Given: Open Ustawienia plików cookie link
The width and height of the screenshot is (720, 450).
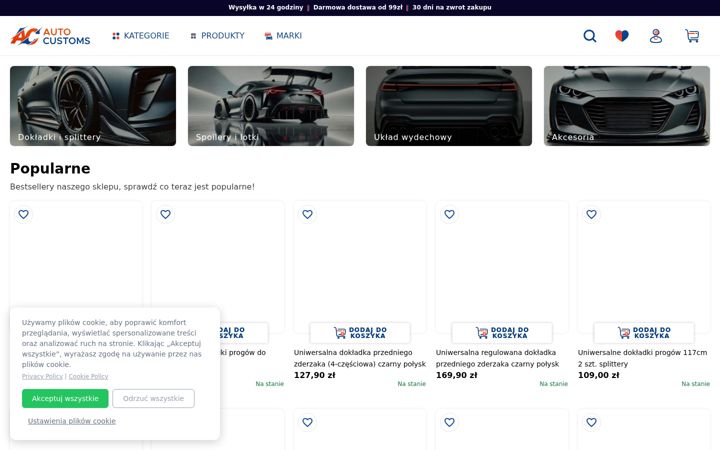Looking at the screenshot, I should 72,421.
